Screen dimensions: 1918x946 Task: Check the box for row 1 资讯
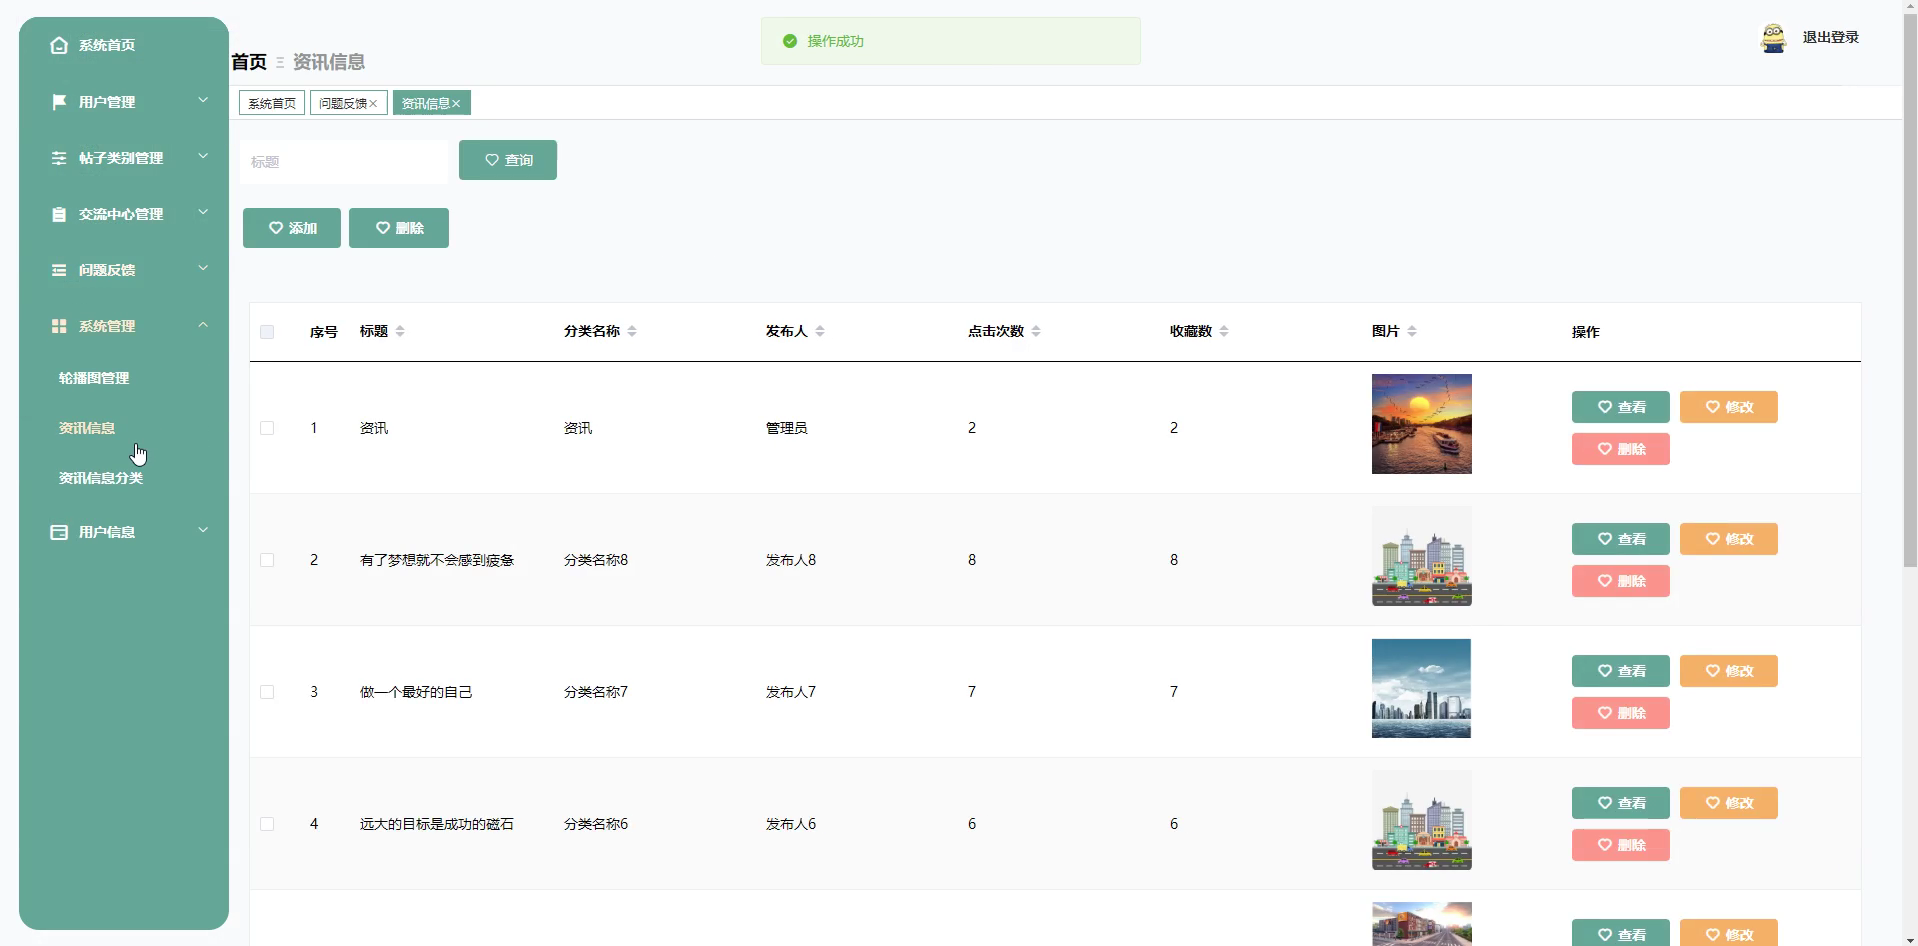(267, 428)
